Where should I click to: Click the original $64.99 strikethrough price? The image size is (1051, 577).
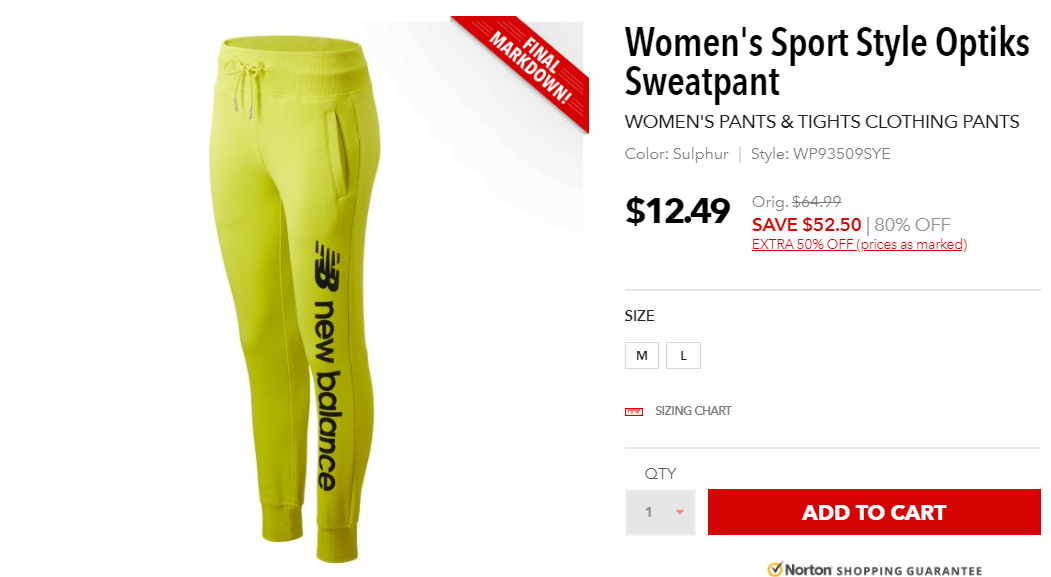coord(816,202)
